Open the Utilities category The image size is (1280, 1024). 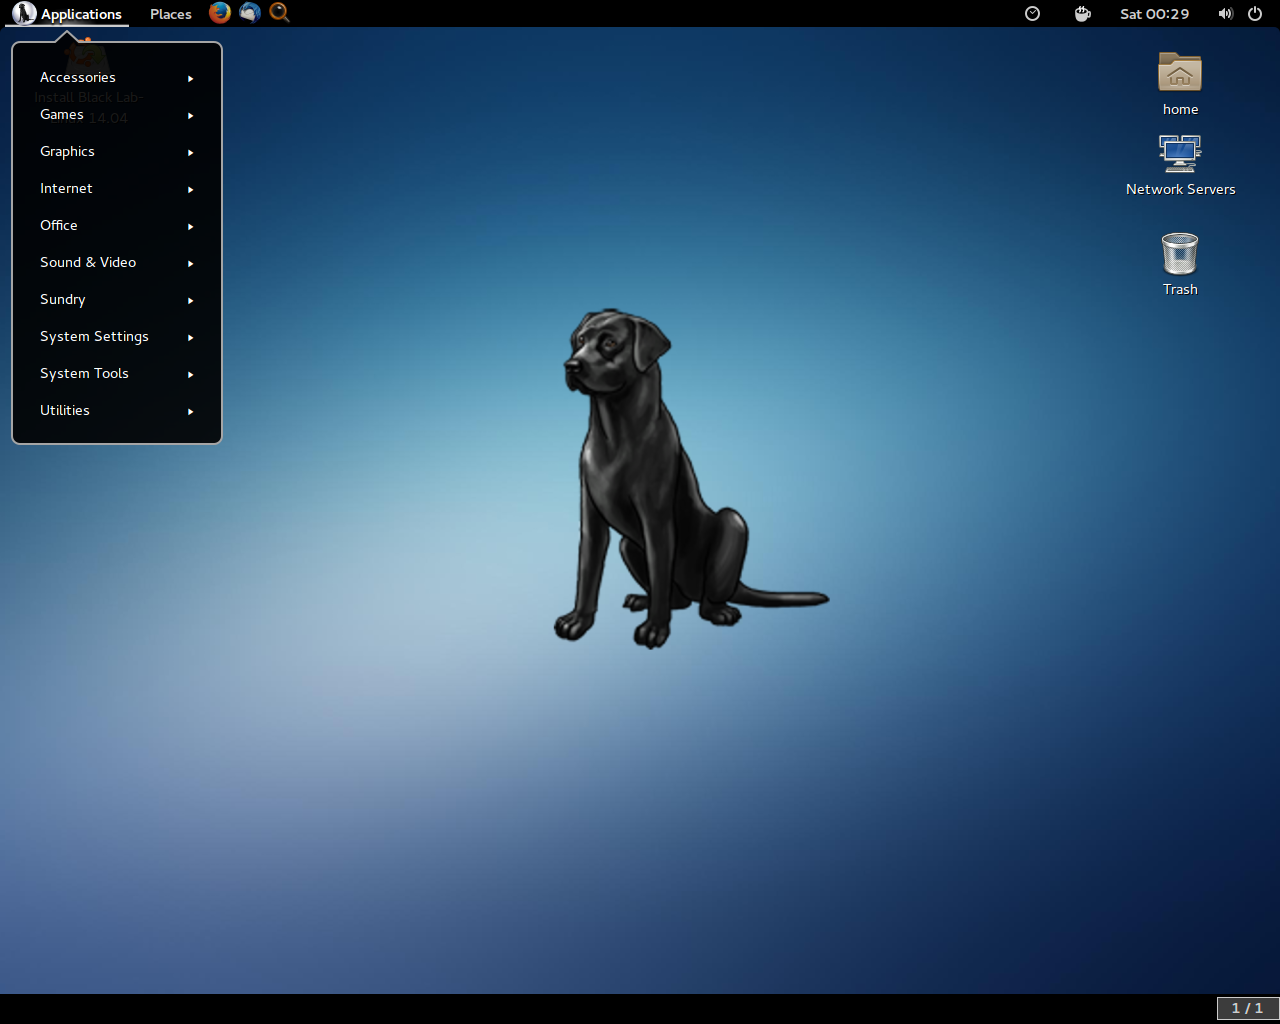click(117, 411)
